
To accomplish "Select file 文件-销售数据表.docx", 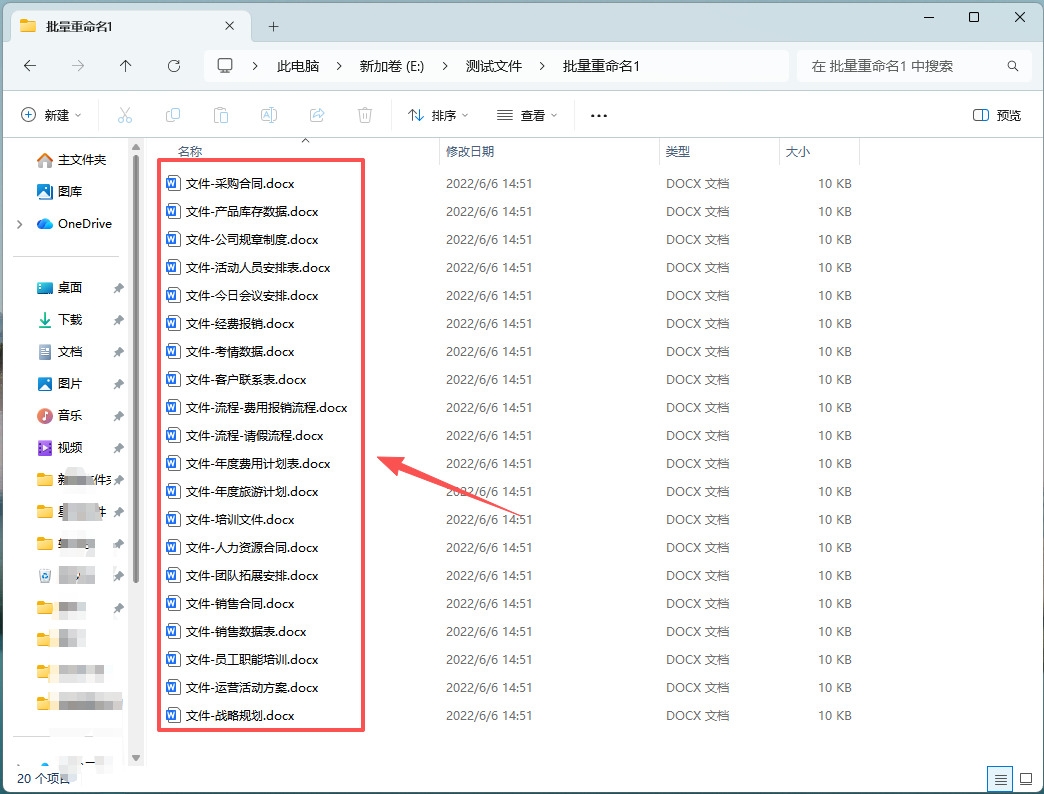I will pyautogui.click(x=236, y=631).
